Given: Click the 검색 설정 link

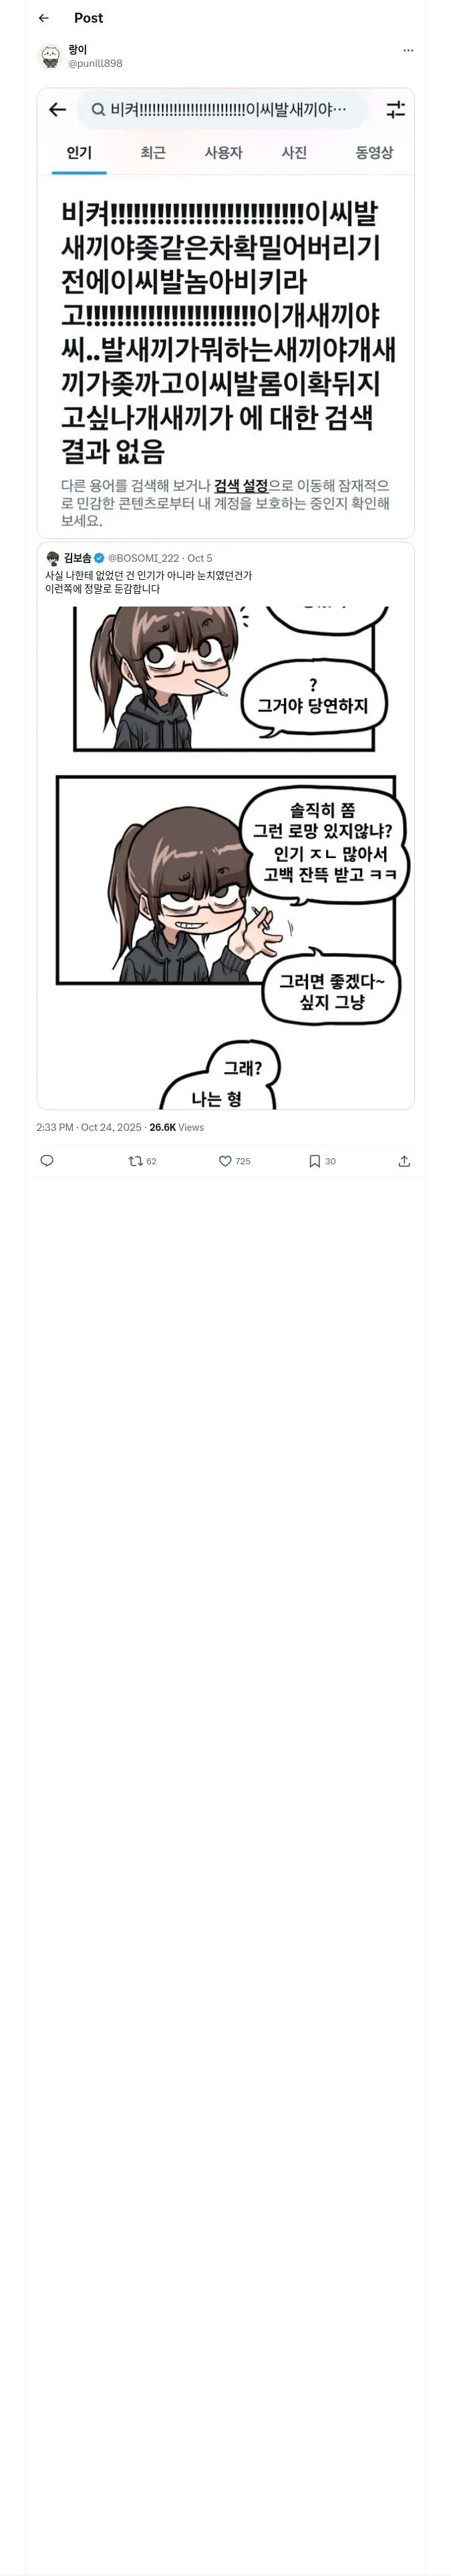Looking at the screenshot, I should click(241, 486).
